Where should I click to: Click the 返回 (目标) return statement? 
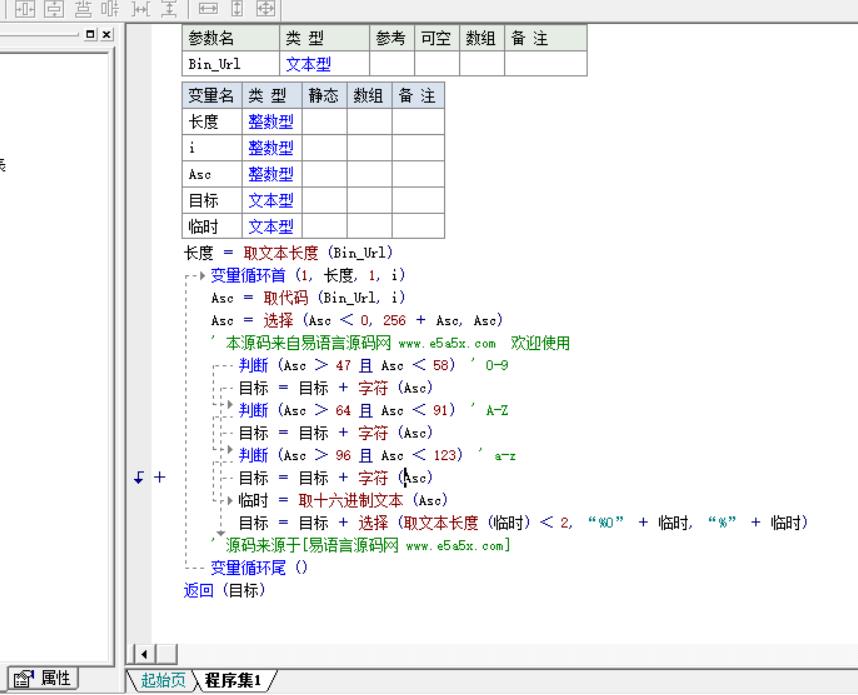click(x=224, y=590)
